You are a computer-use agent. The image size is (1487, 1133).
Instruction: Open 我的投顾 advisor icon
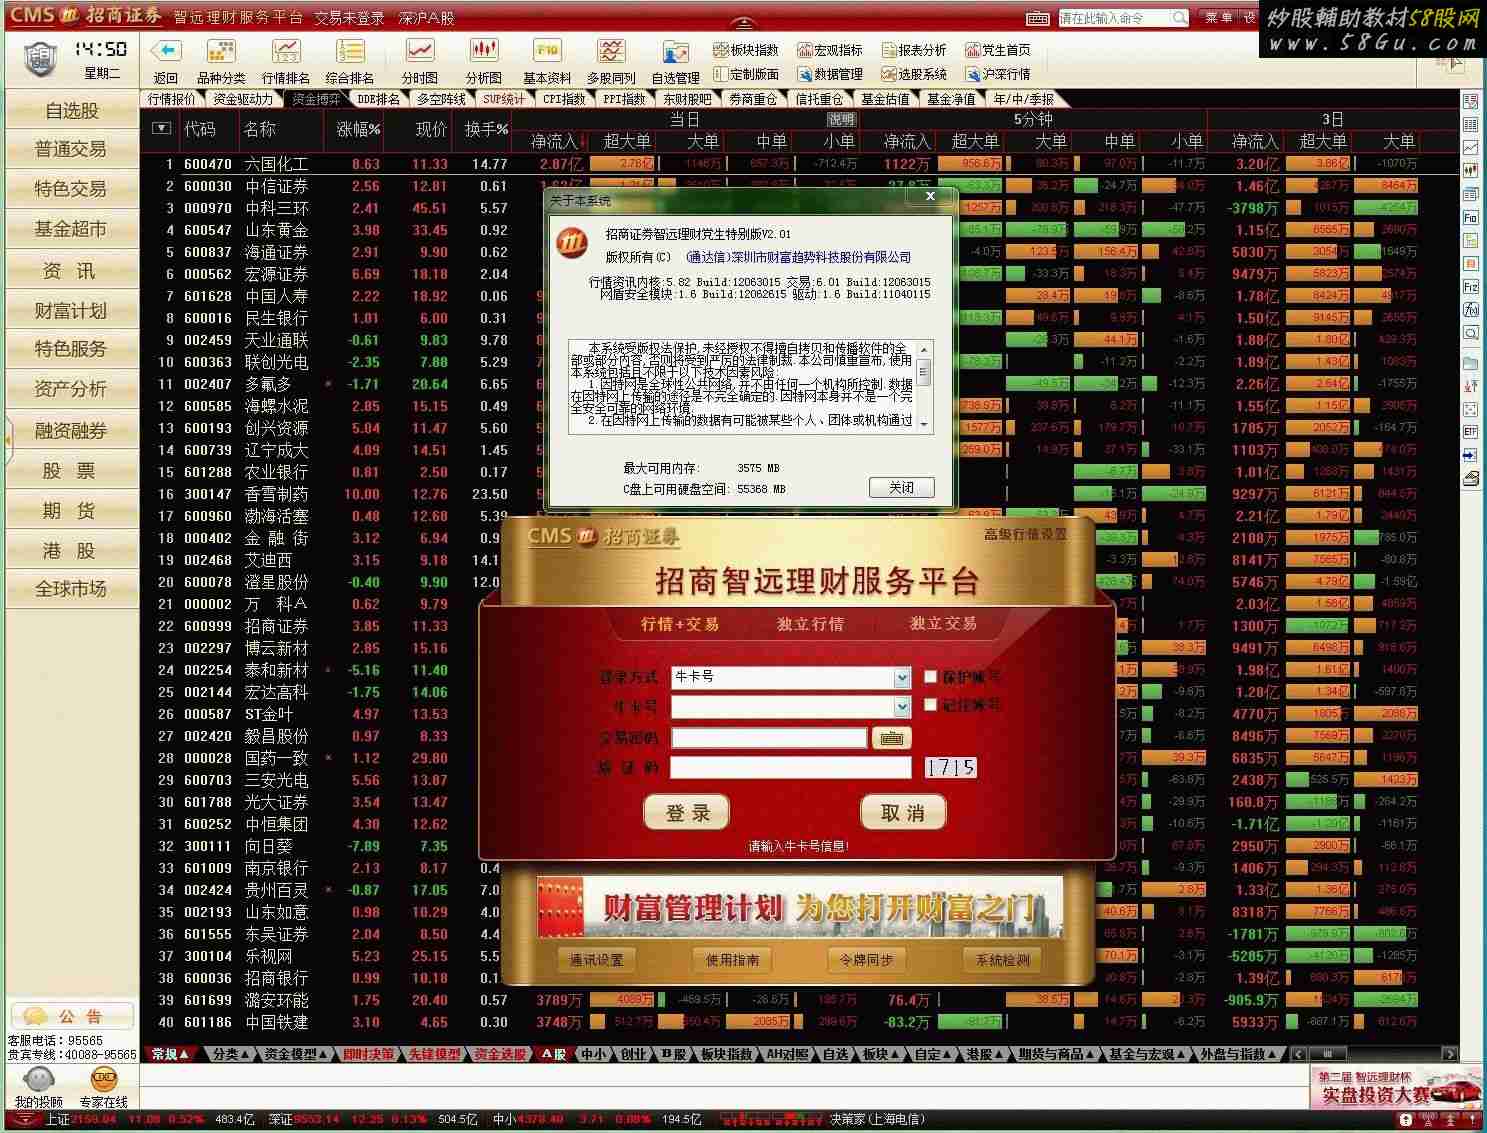[x=39, y=1080]
